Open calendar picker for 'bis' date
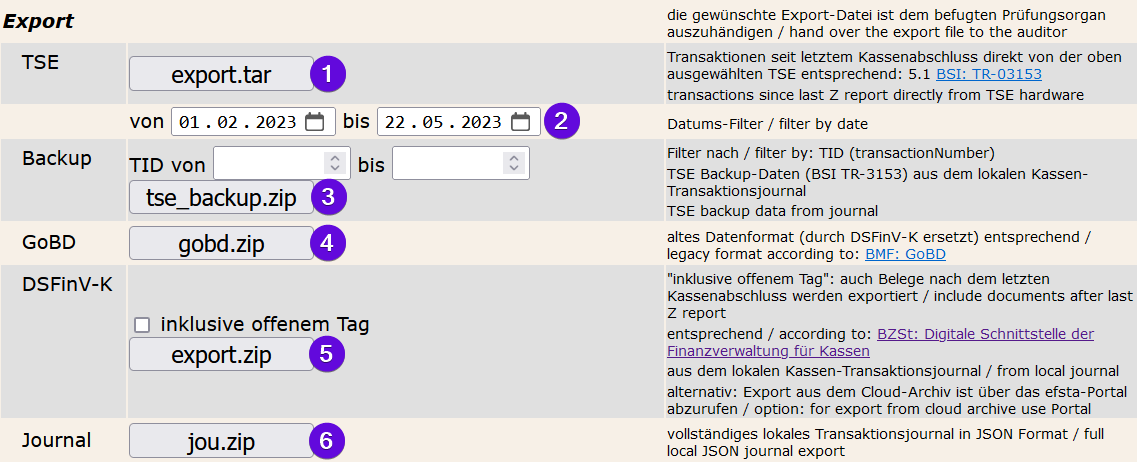Image resolution: width=1137 pixels, height=462 pixels. point(520,122)
